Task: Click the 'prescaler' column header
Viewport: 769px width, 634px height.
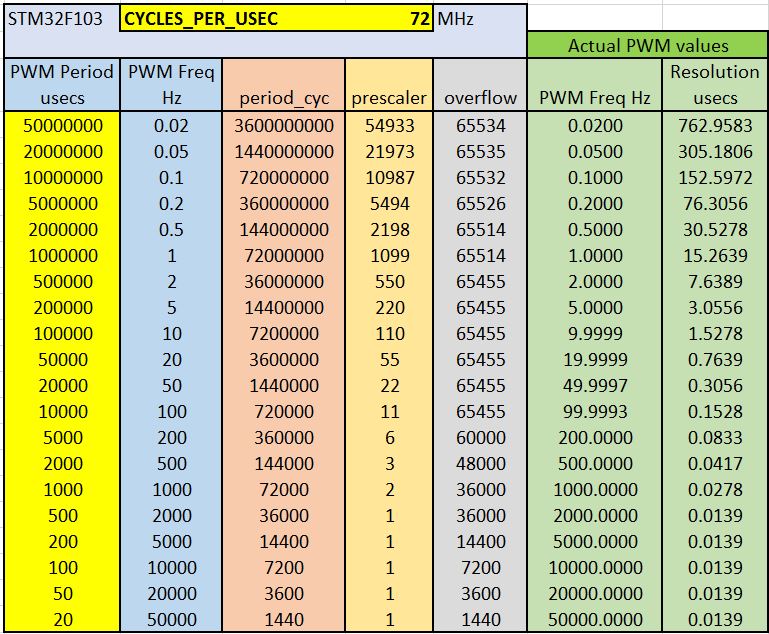Action: click(389, 97)
